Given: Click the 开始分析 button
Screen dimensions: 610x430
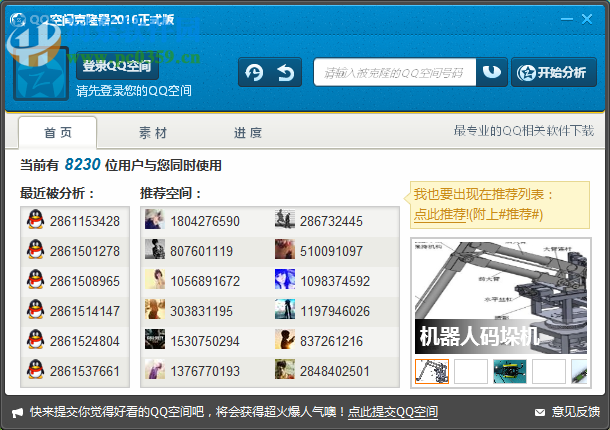Looking at the screenshot, I should coord(554,72).
